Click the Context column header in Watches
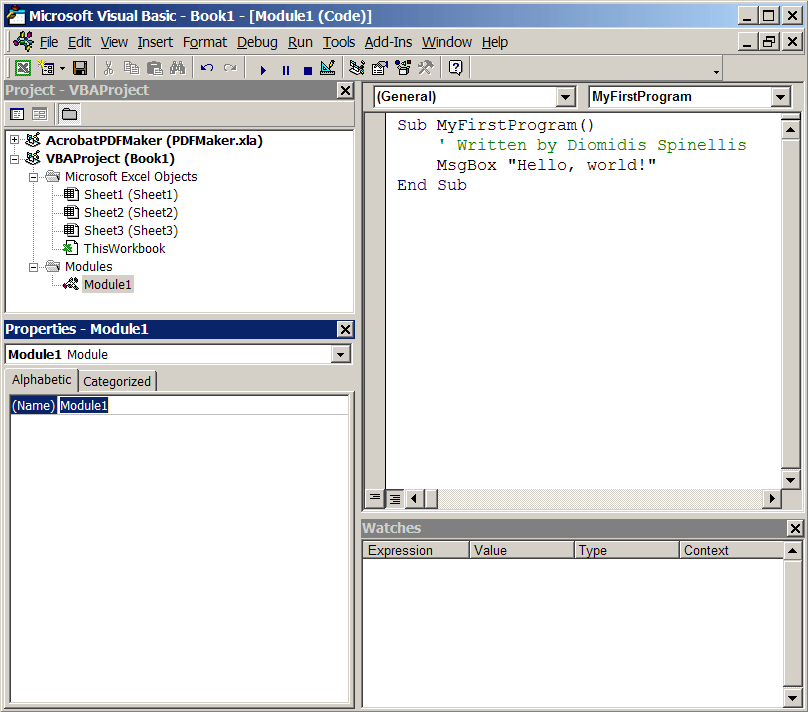 [731, 550]
